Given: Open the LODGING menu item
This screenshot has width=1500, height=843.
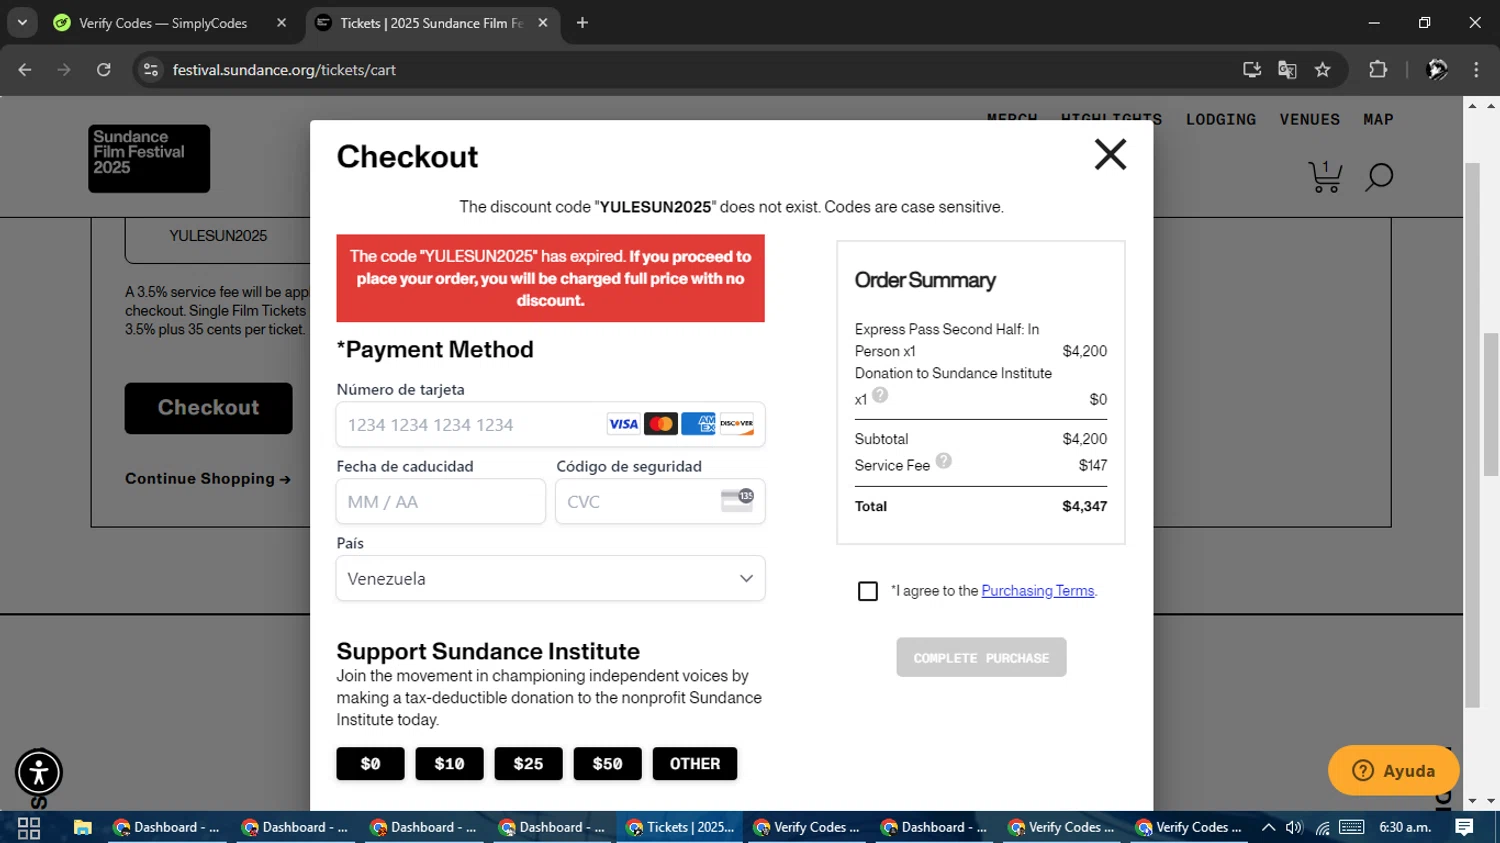Looking at the screenshot, I should click(1220, 119).
